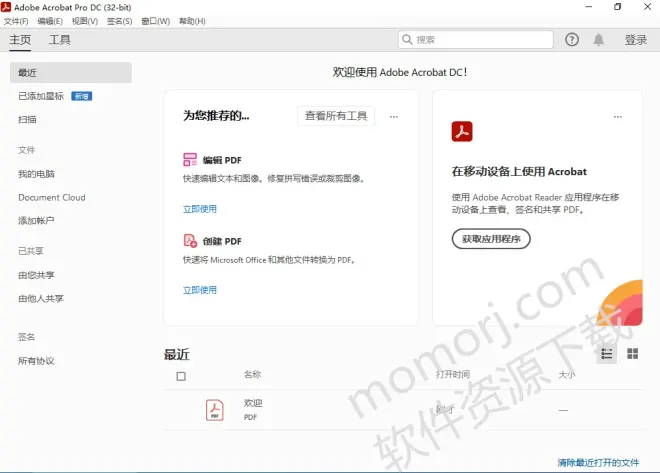Click 立即使用 under 创建 PDF
The height and width of the screenshot is (473, 660).
200,290
